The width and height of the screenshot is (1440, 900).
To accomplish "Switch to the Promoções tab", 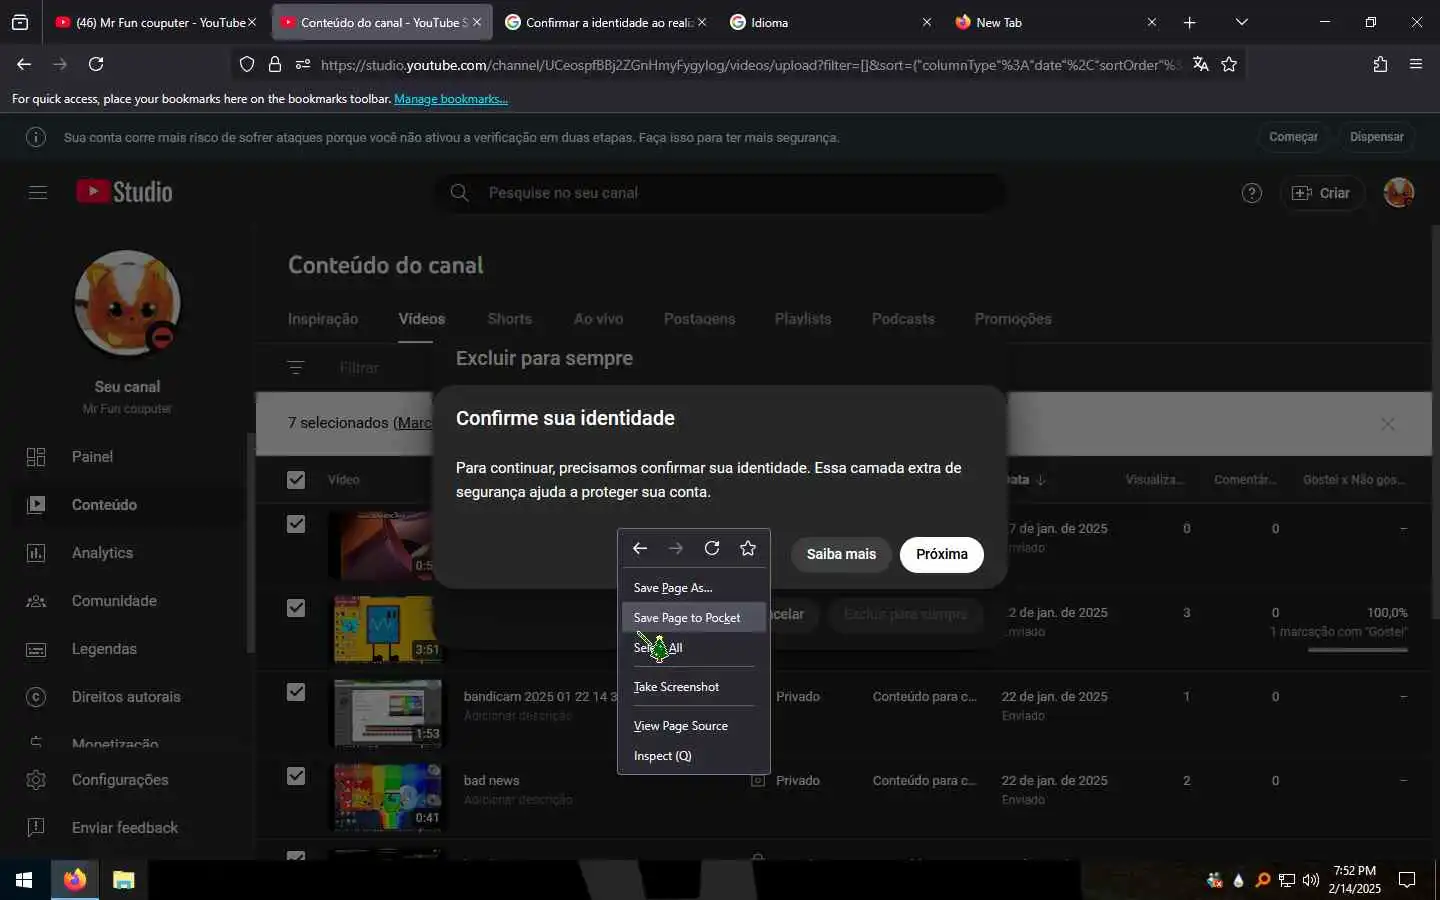I will (1013, 319).
